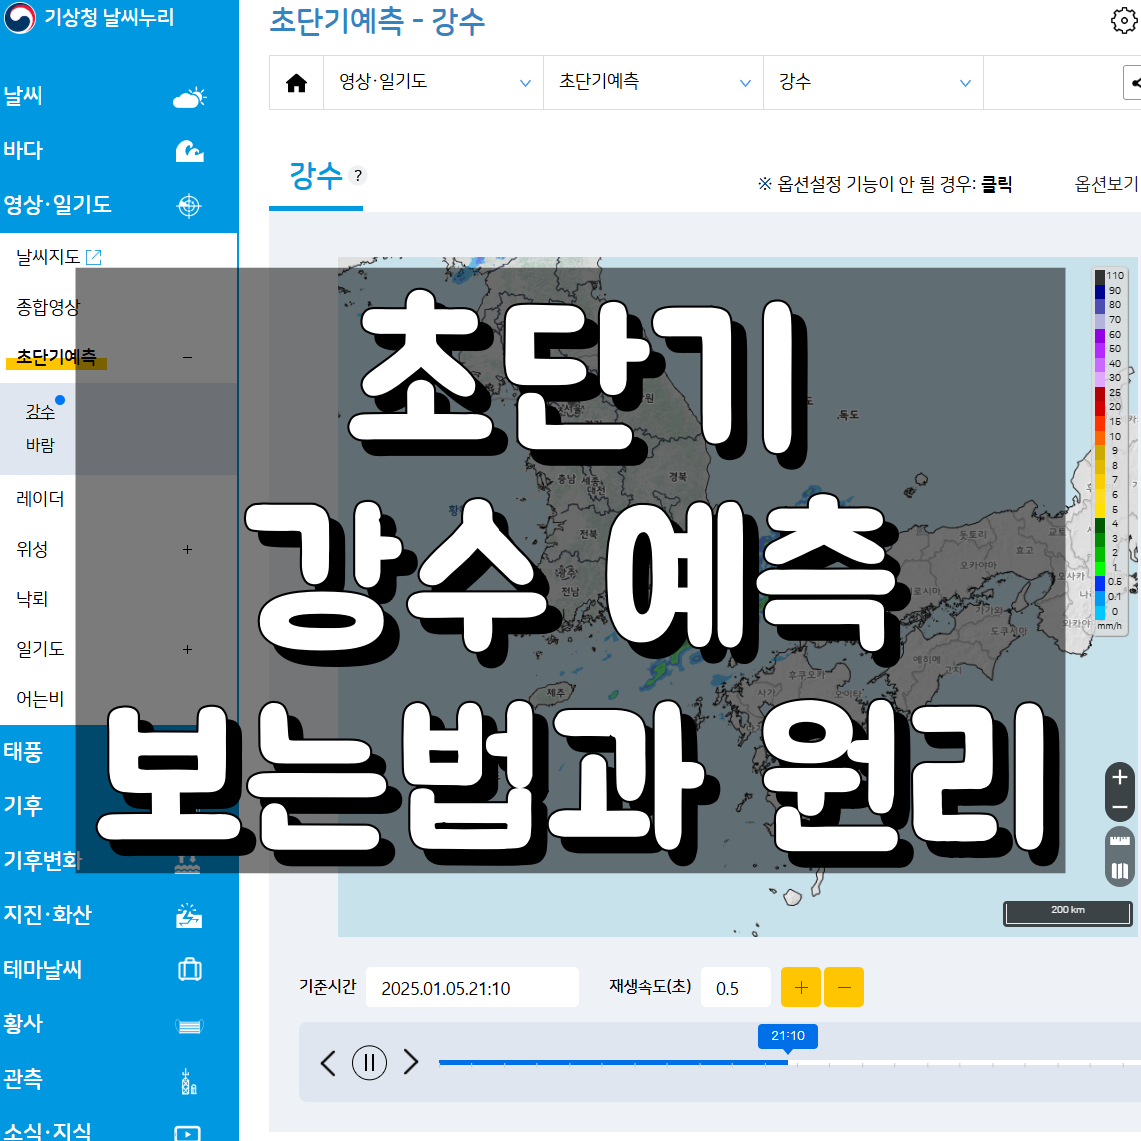Click 옵션보기 to show options

tap(1106, 184)
